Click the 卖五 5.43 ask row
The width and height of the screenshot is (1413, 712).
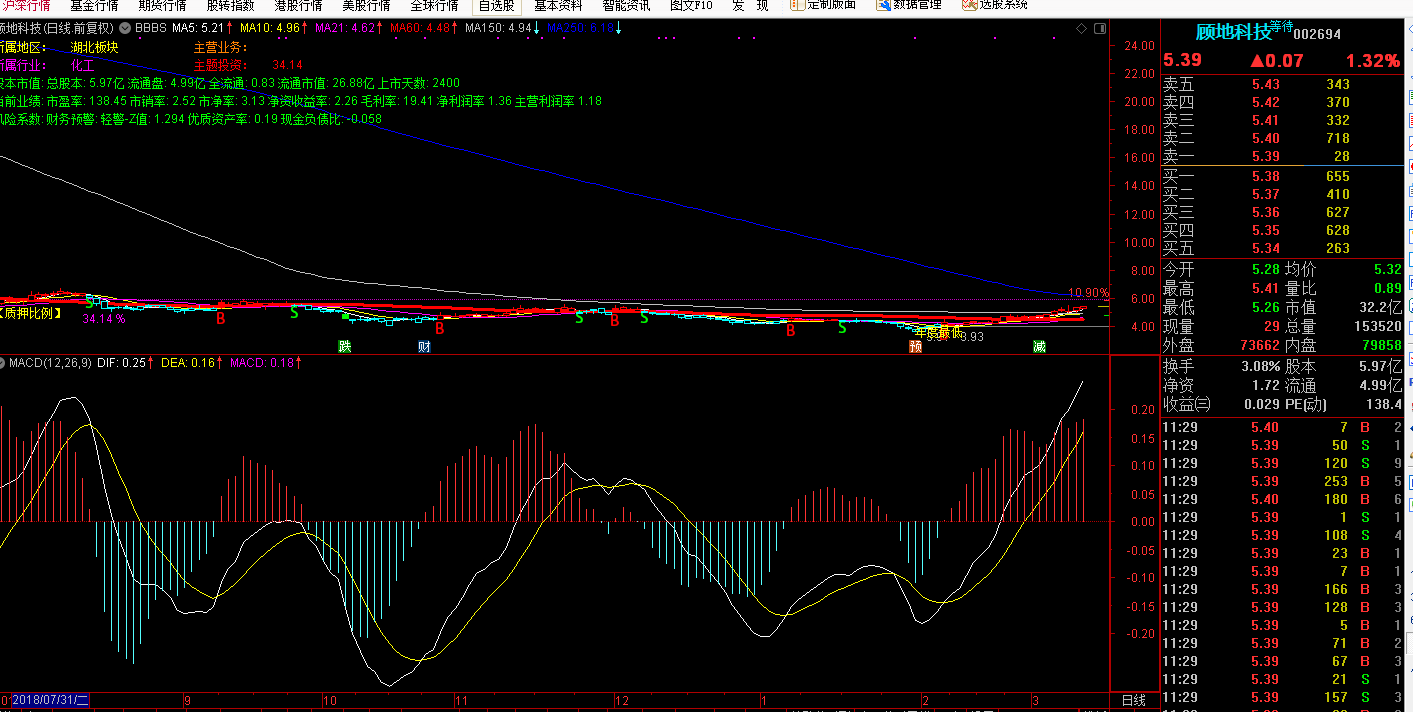pyautogui.click(x=1284, y=85)
